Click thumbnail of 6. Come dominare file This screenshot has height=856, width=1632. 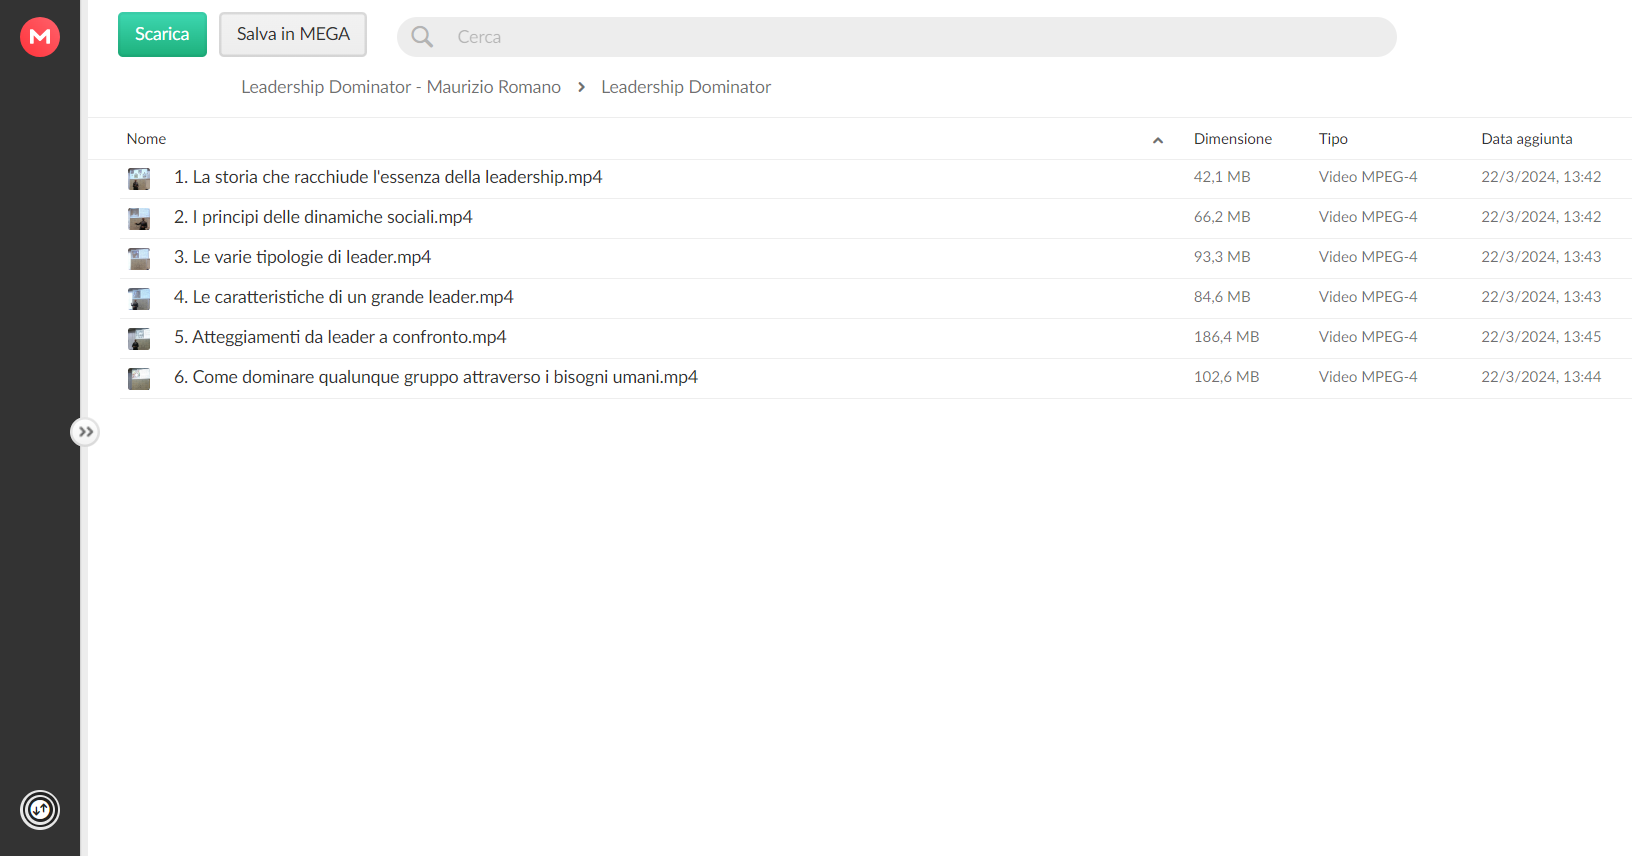(139, 379)
